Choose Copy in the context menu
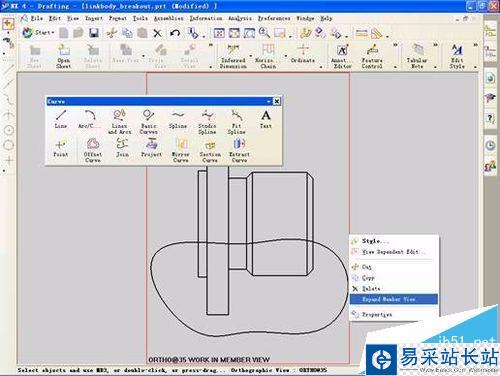Viewport: 500px width, 376px height. (394, 277)
